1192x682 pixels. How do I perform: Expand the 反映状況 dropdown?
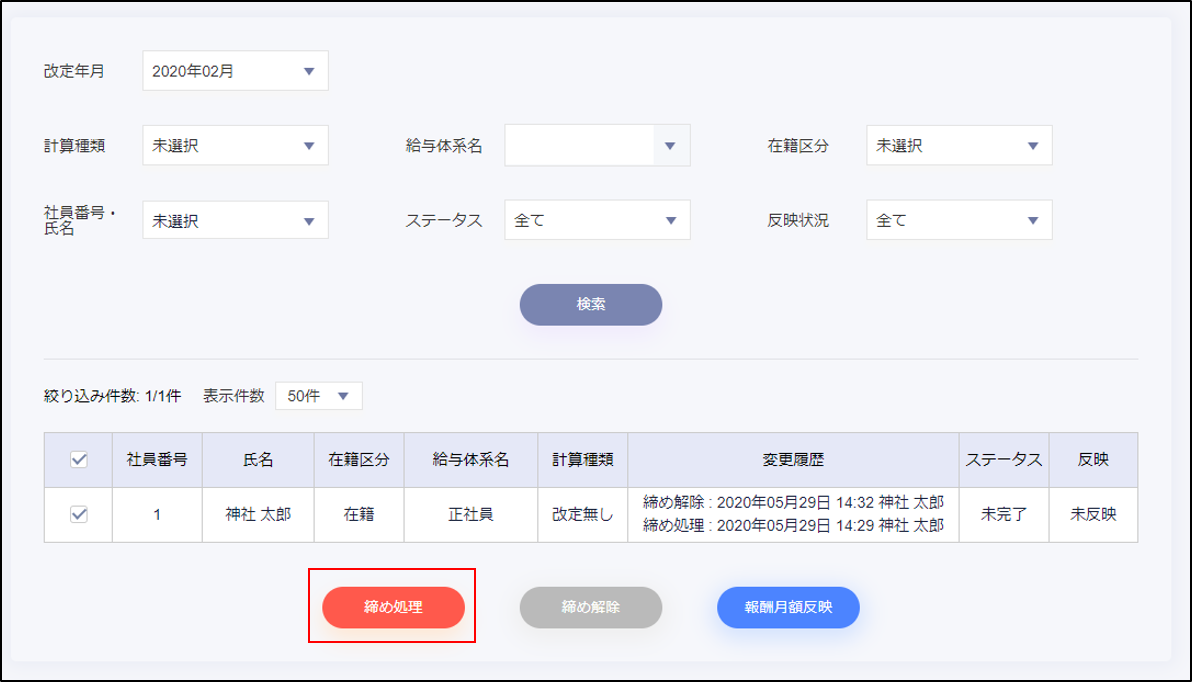click(x=958, y=221)
